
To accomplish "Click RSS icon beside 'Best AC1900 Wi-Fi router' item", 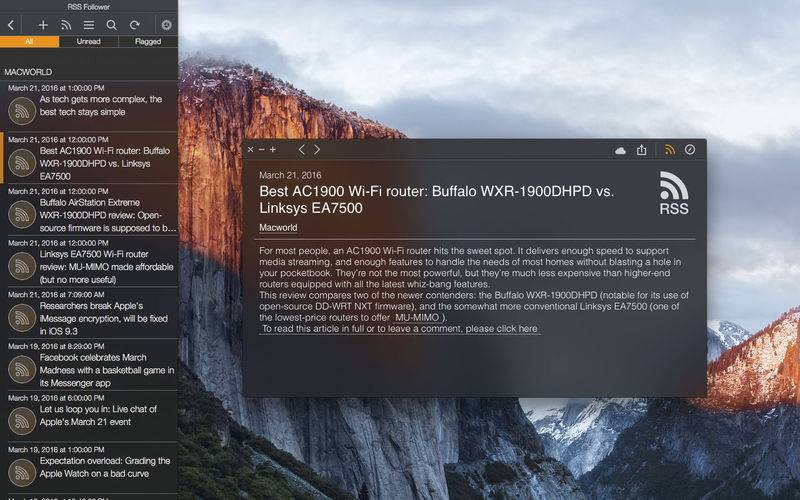I will coord(22,163).
